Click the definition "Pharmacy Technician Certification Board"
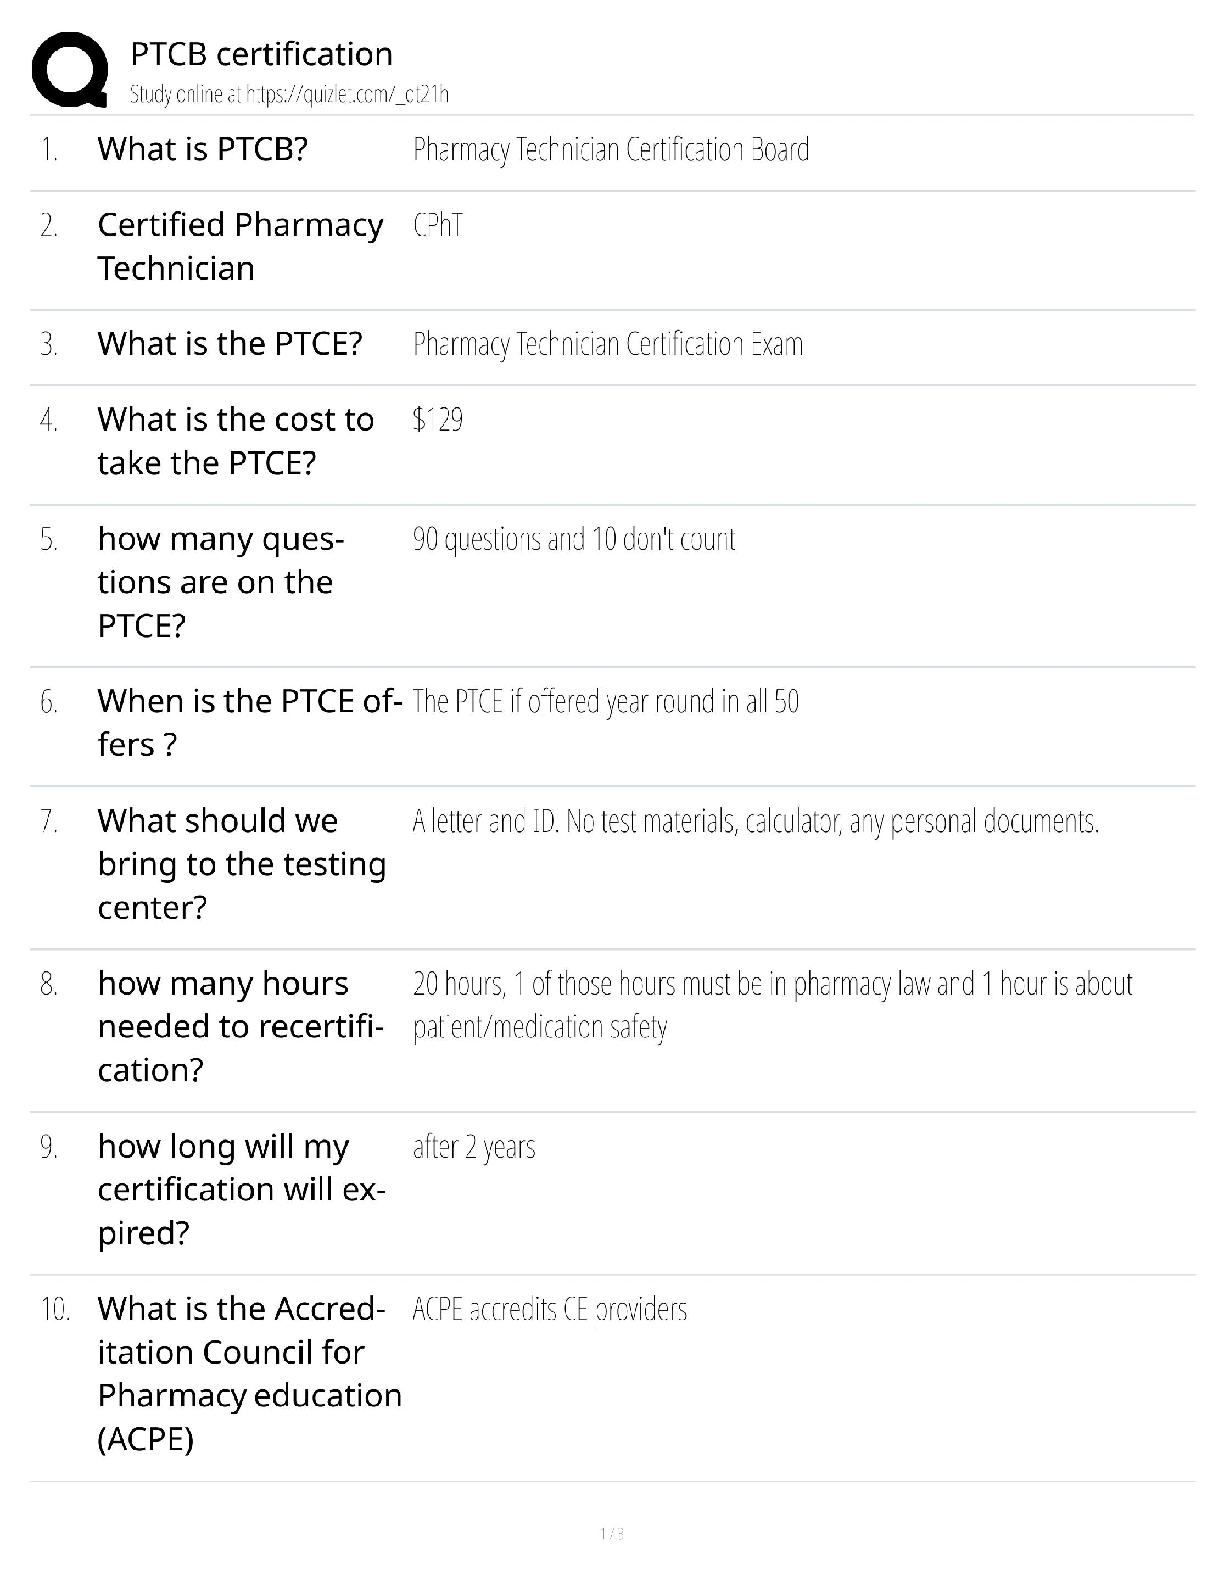The height and width of the screenshot is (1584, 1224). coord(610,150)
